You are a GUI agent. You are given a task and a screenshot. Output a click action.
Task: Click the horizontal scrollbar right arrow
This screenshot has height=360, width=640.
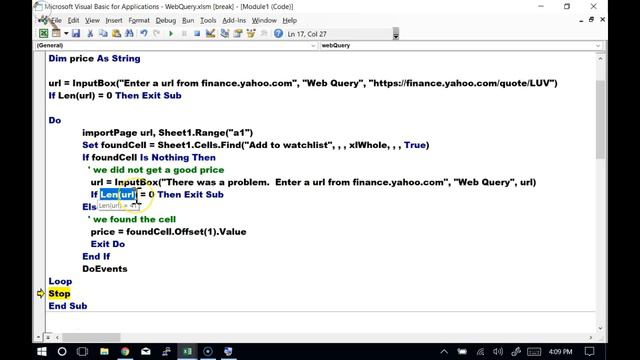click(591, 338)
